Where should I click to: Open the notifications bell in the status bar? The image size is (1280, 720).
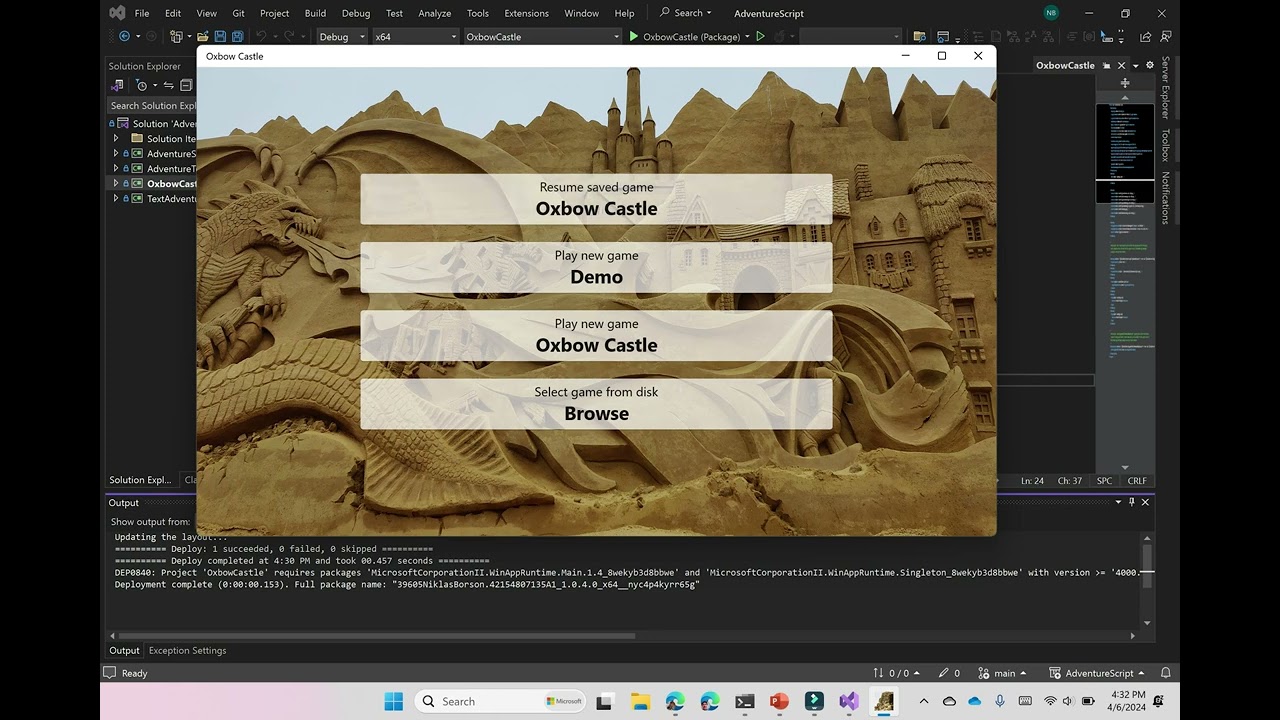click(1166, 673)
